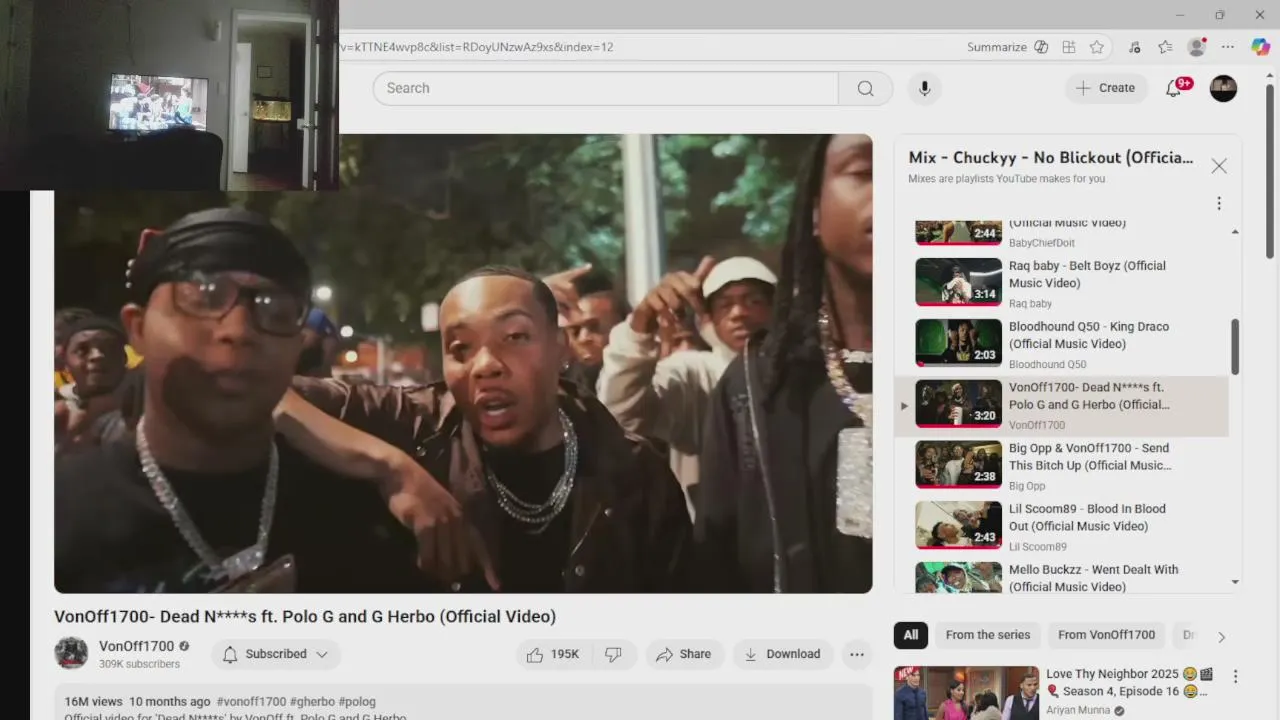Show more filter chips with right arrow
This screenshot has width=1280, height=720.
(1221, 636)
